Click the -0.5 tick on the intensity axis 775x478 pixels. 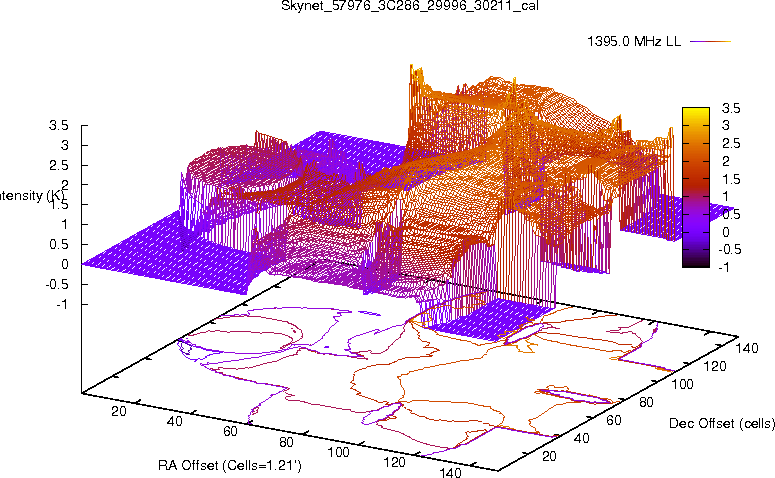[x=56, y=285]
